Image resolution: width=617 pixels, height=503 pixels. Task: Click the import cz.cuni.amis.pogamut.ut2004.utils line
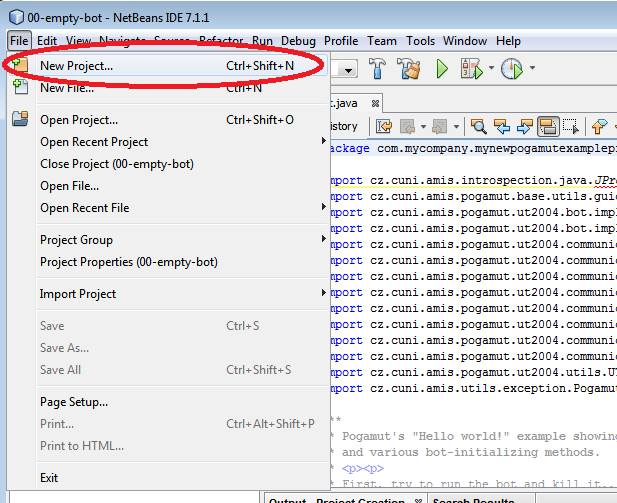click(473, 372)
